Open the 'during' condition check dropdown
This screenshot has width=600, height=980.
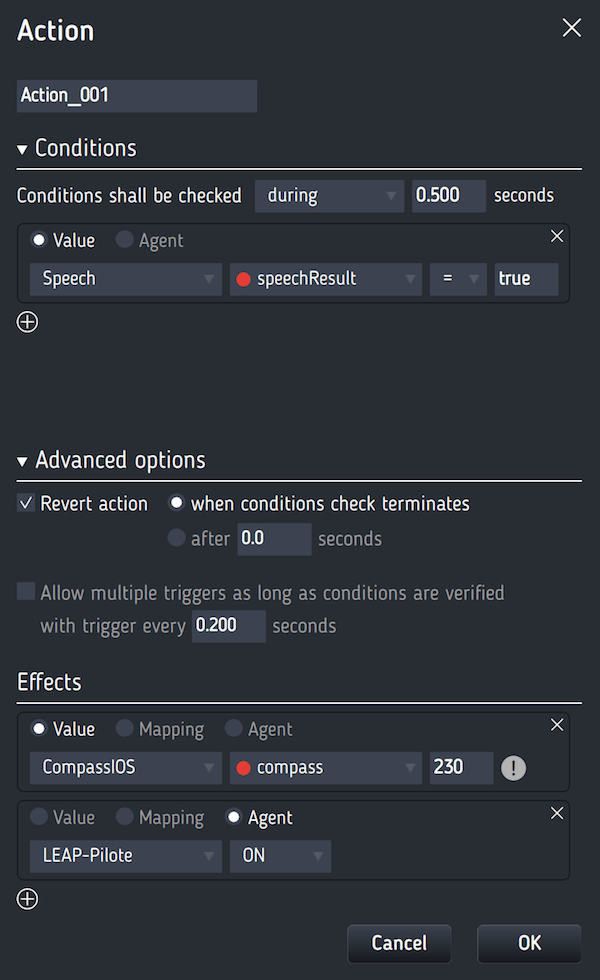tap(329, 196)
